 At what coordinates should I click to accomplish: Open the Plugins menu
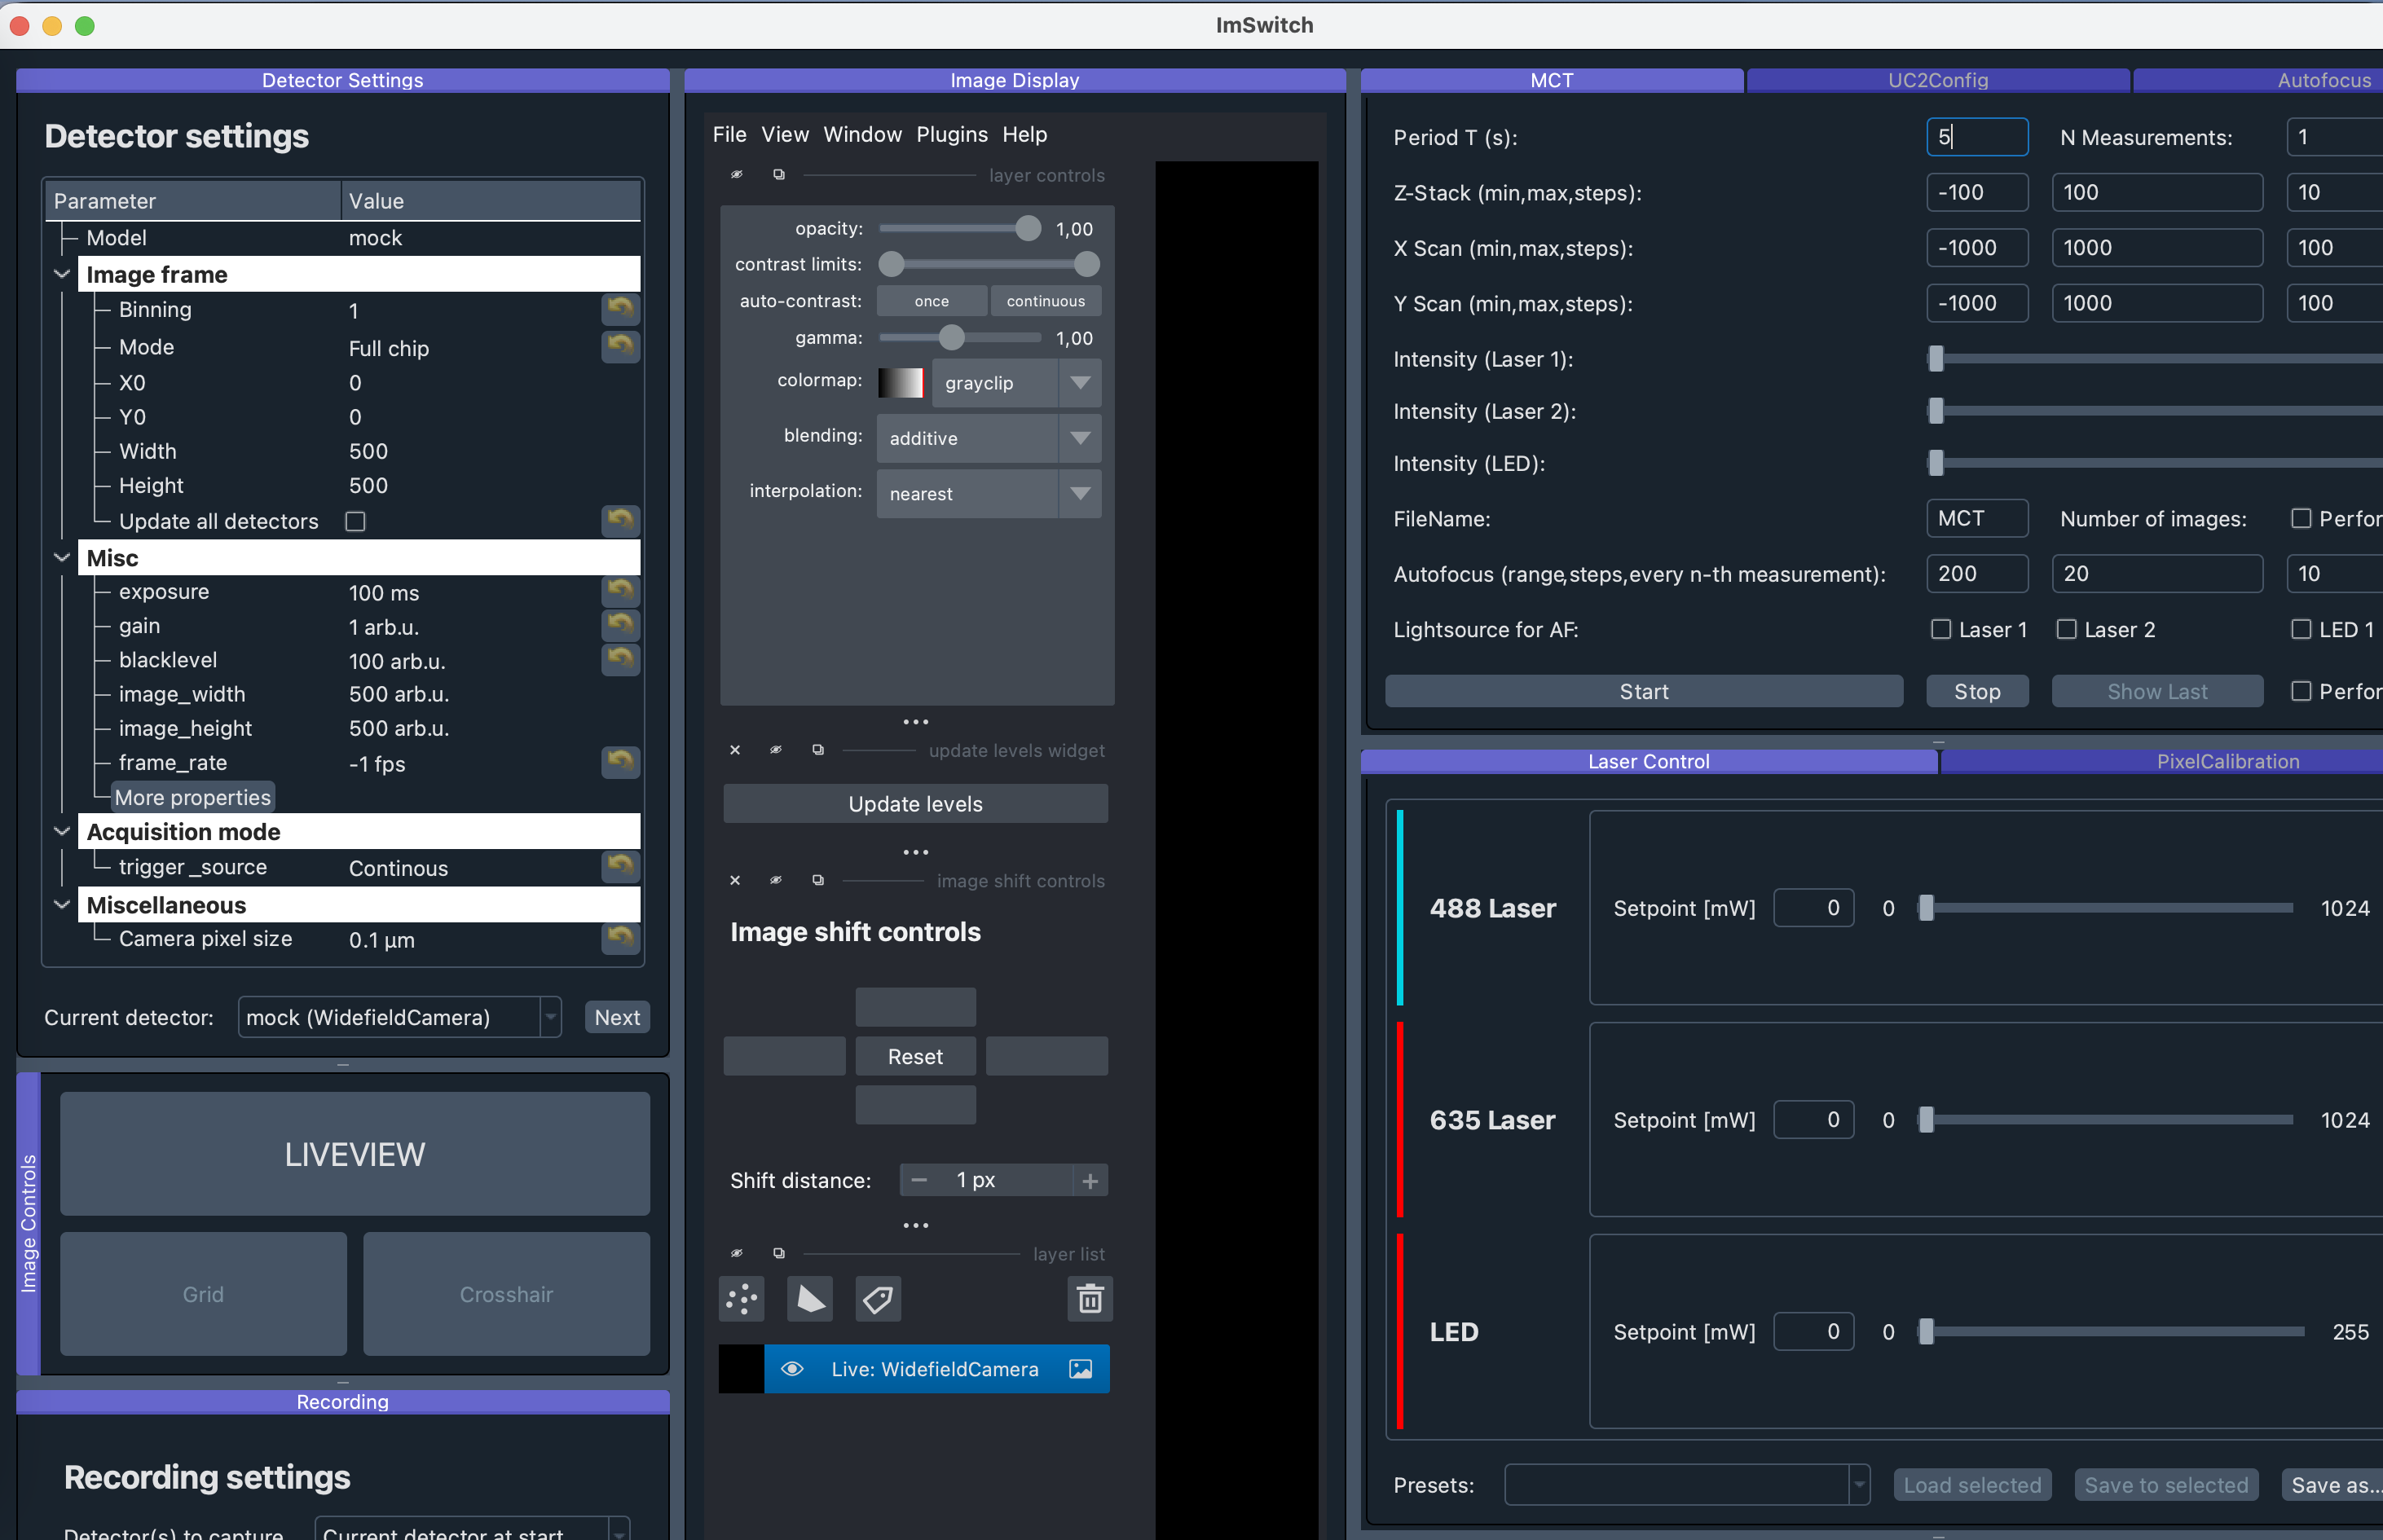click(x=951, y=134)
